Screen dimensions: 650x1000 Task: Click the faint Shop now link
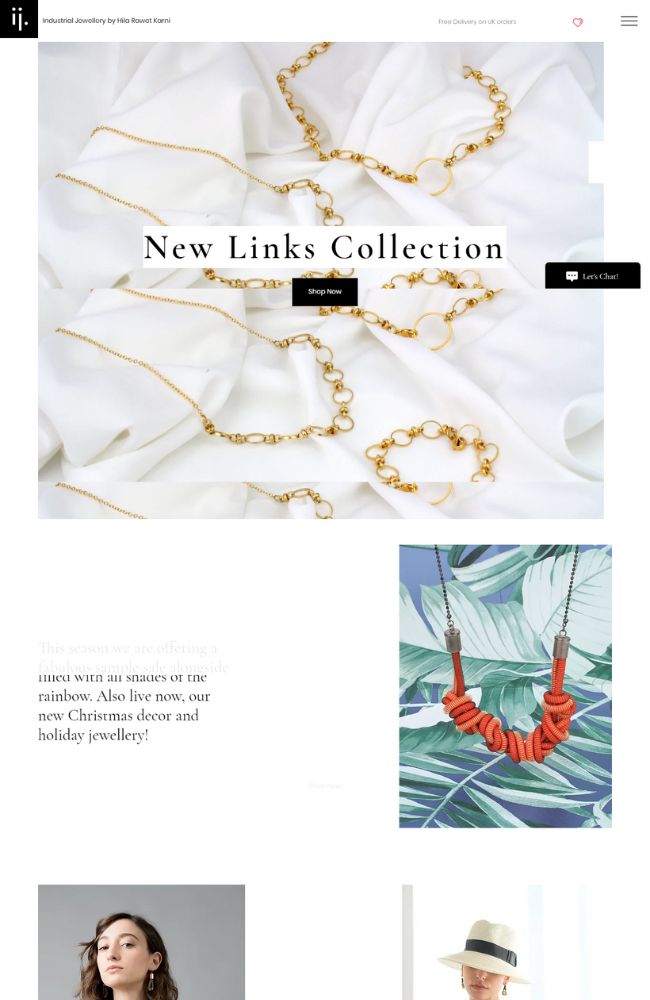pyautogui.click(x=325, y=786)
